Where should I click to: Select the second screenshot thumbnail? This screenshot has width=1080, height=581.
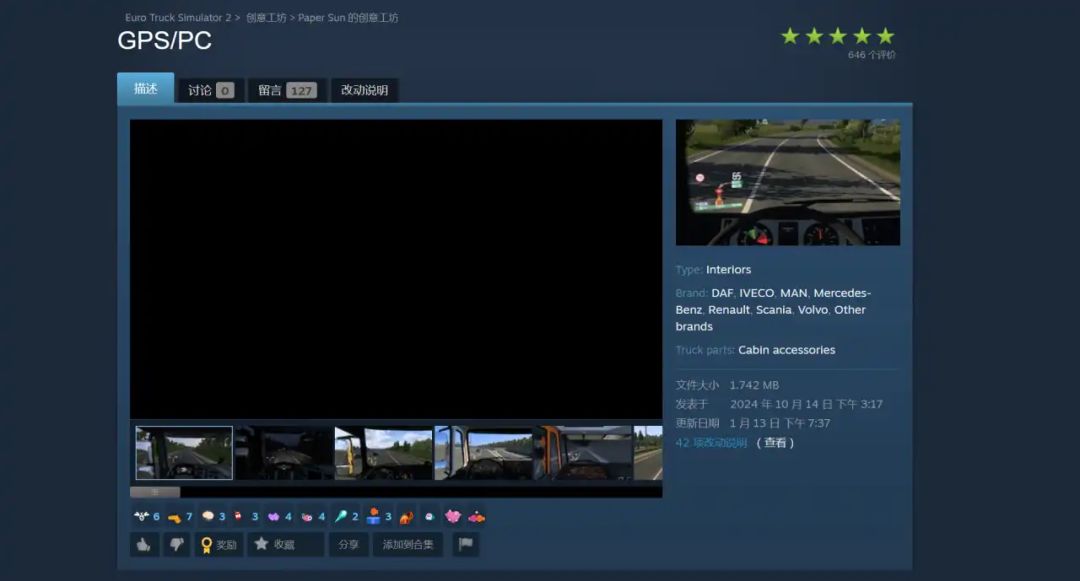pyautogui.click(x=284, y=453)
